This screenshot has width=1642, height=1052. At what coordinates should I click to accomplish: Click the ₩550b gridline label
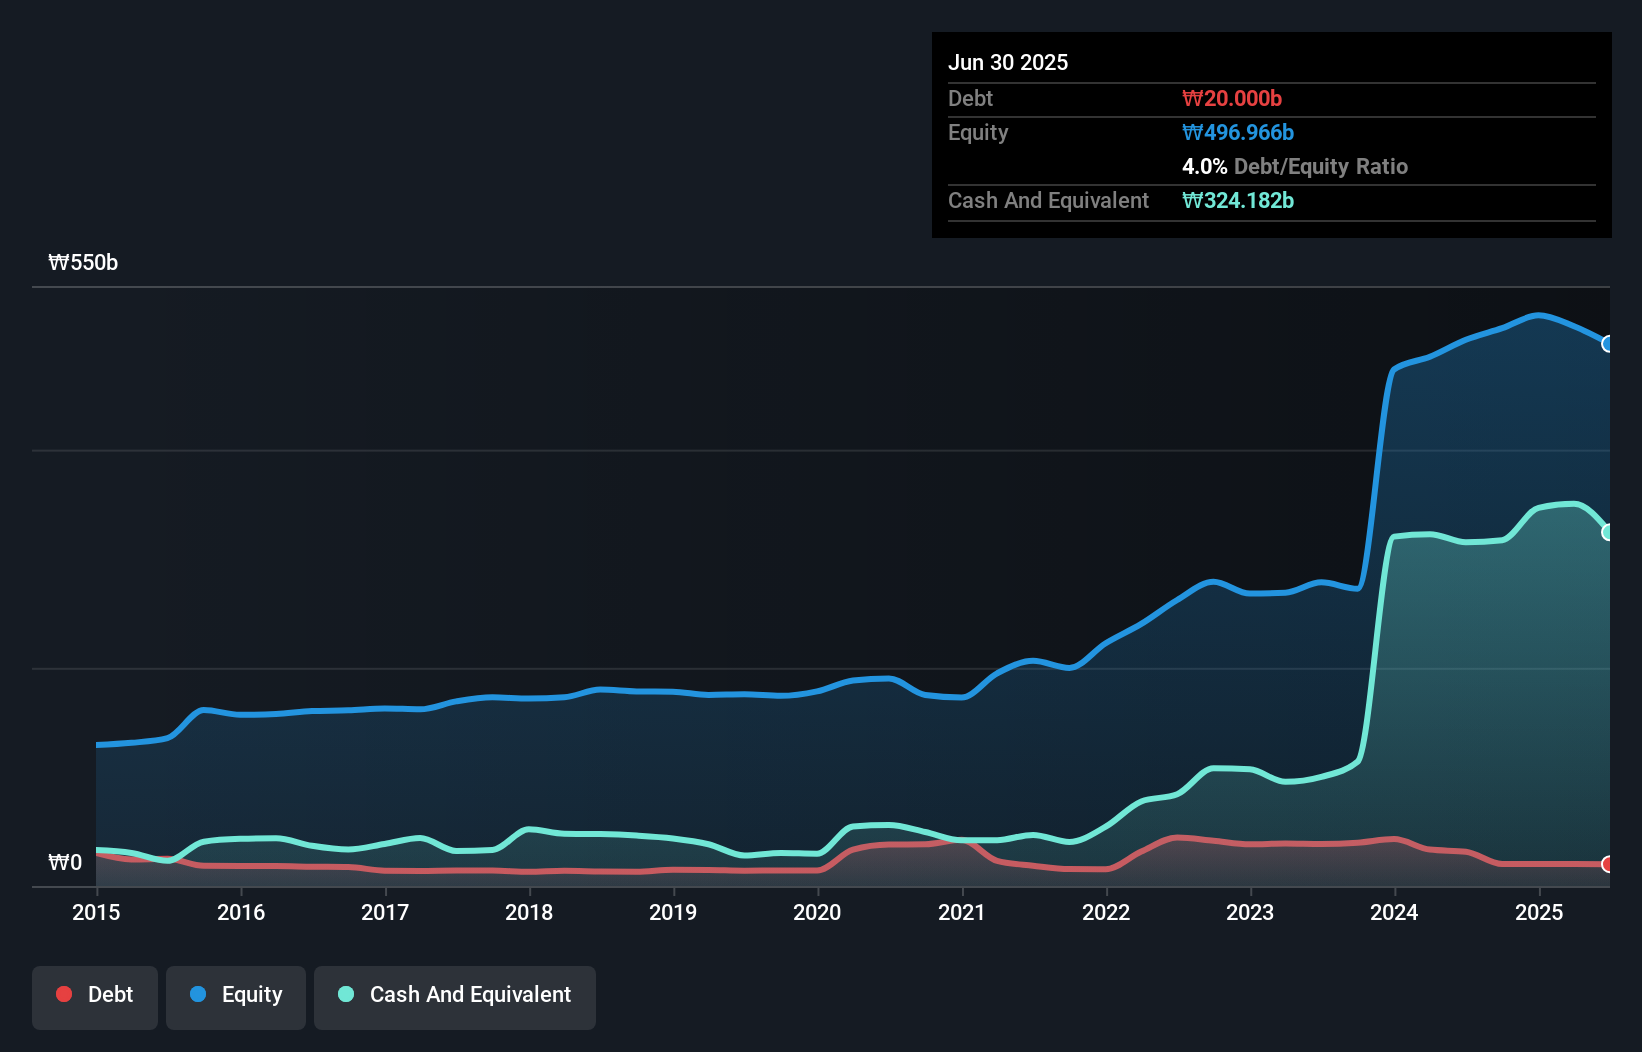(x=83, y=263)
